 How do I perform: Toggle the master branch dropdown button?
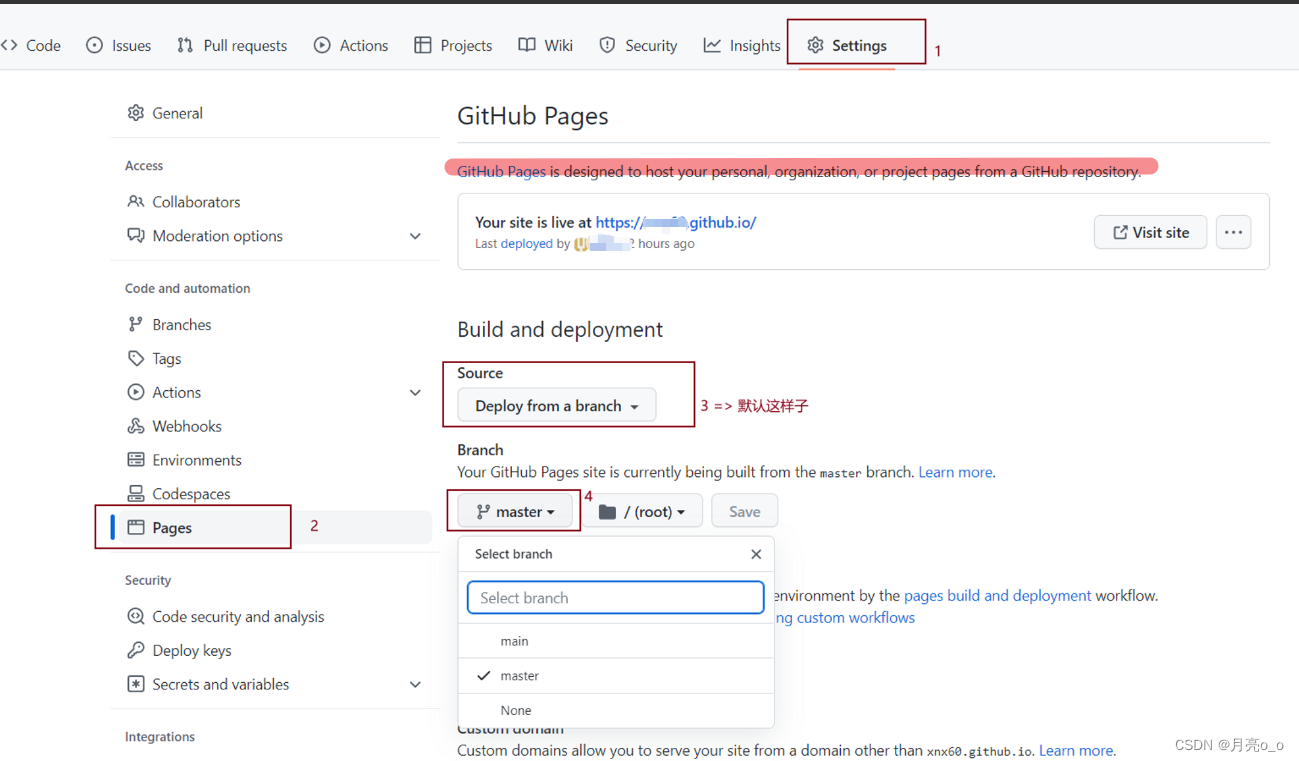(515, 511)
